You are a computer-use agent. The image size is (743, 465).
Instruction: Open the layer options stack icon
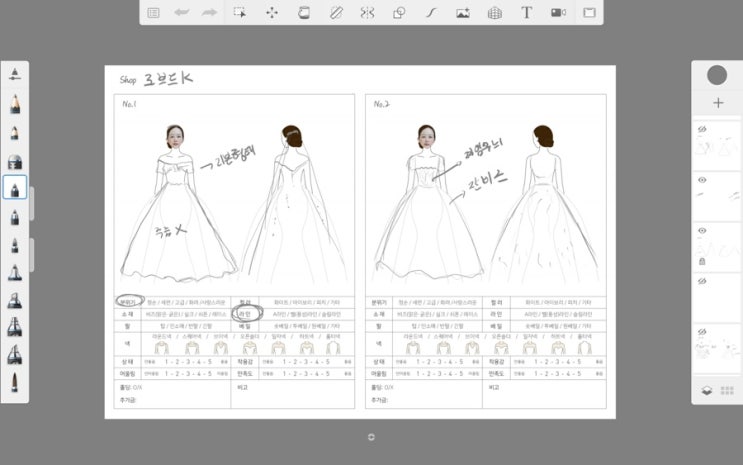tap(707, 391)
